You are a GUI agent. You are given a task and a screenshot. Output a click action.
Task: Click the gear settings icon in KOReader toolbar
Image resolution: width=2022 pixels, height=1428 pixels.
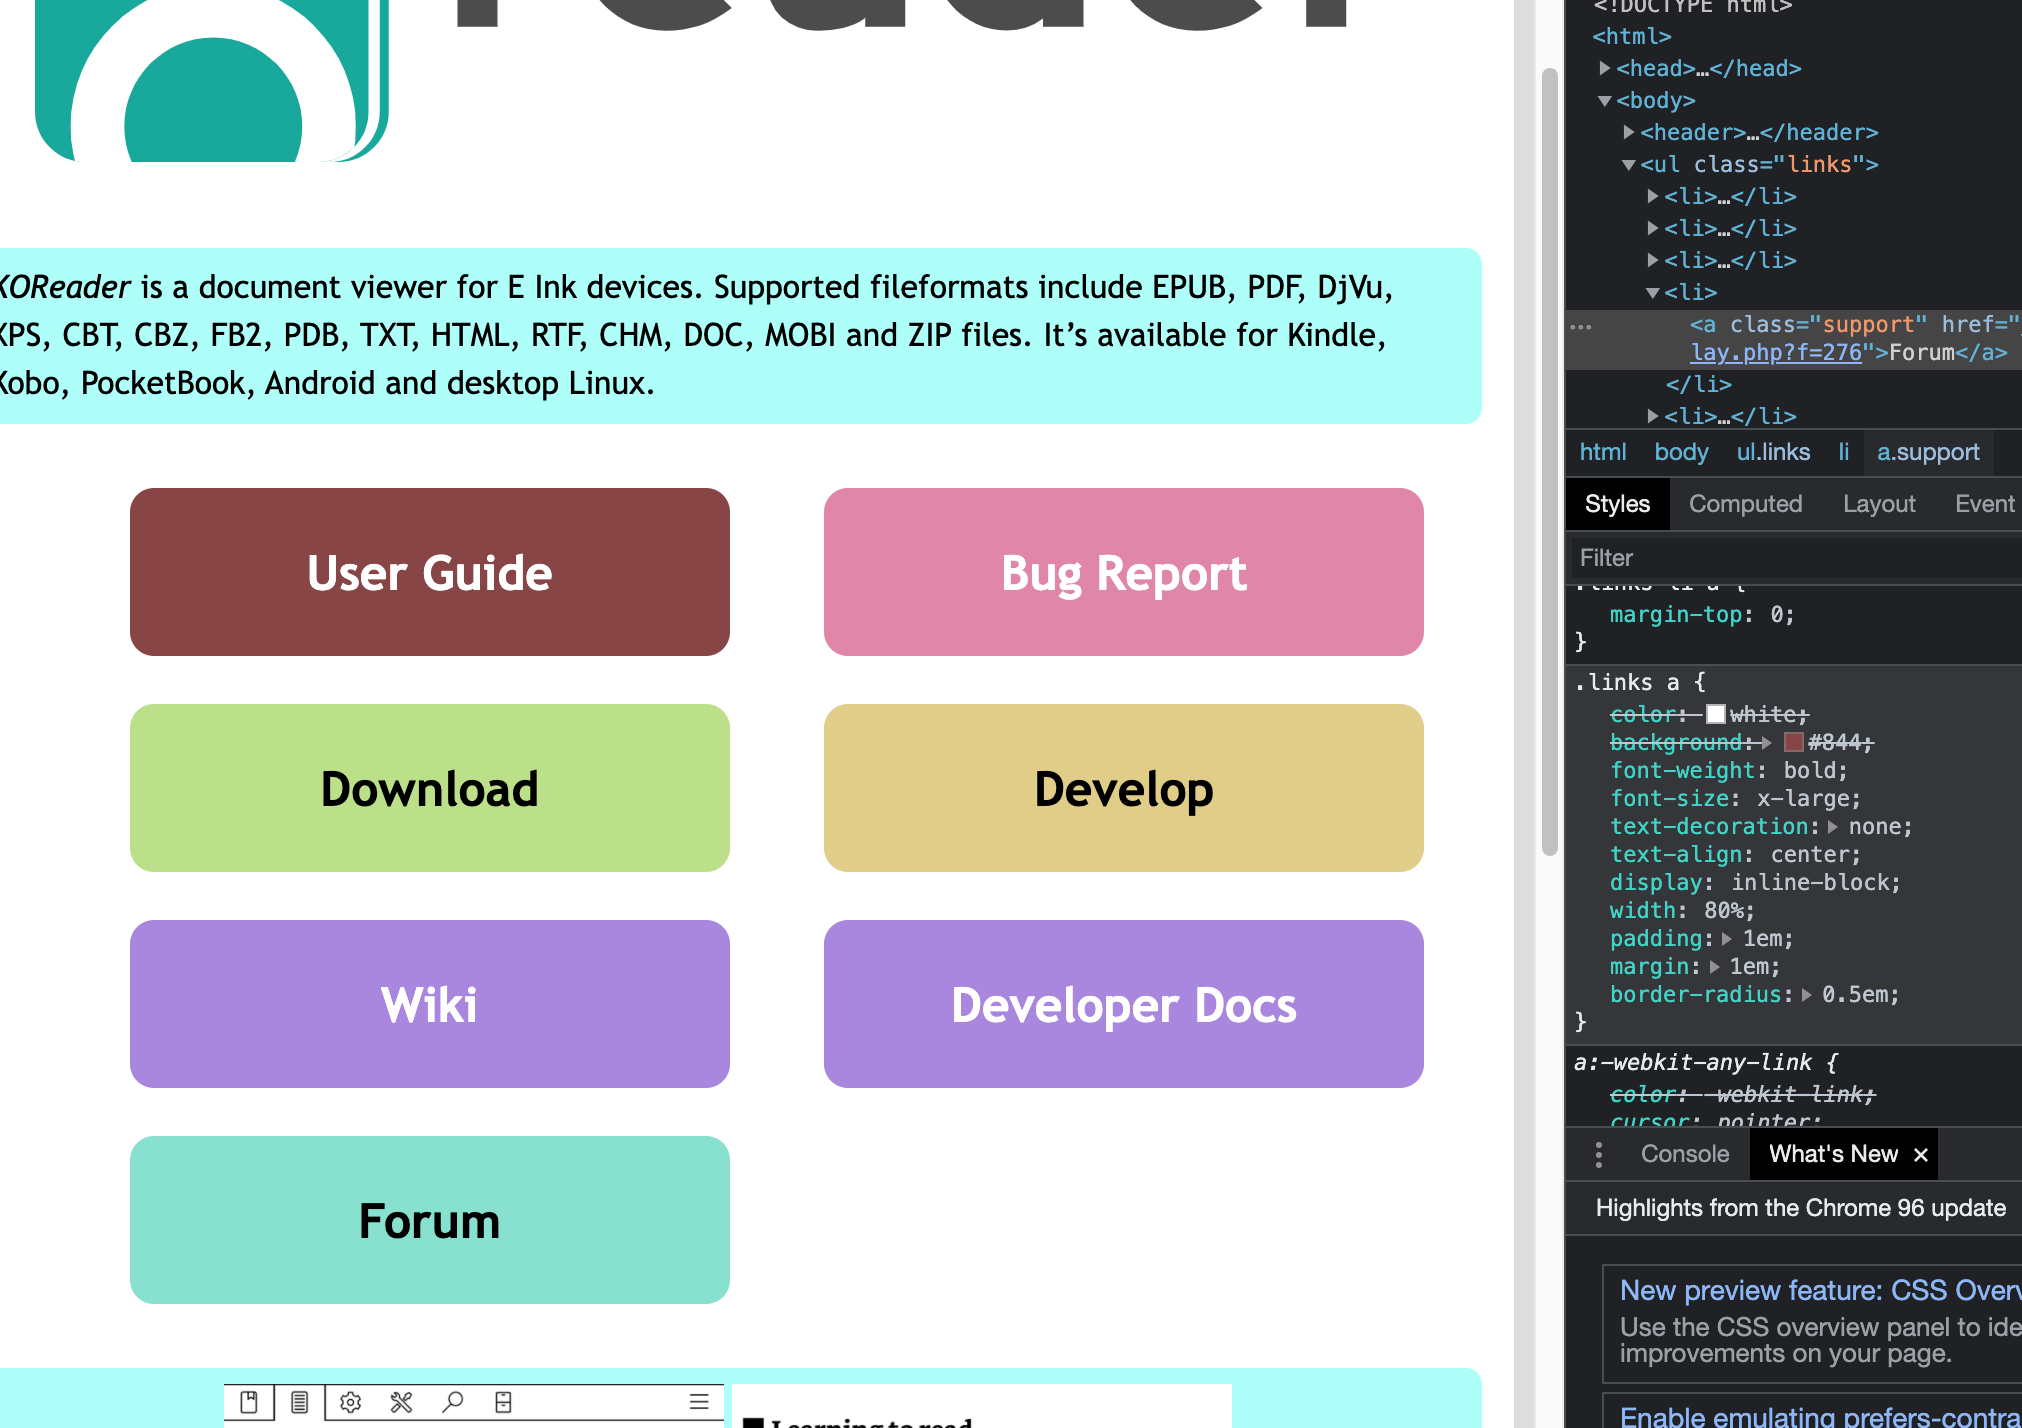pos(350,1402)
